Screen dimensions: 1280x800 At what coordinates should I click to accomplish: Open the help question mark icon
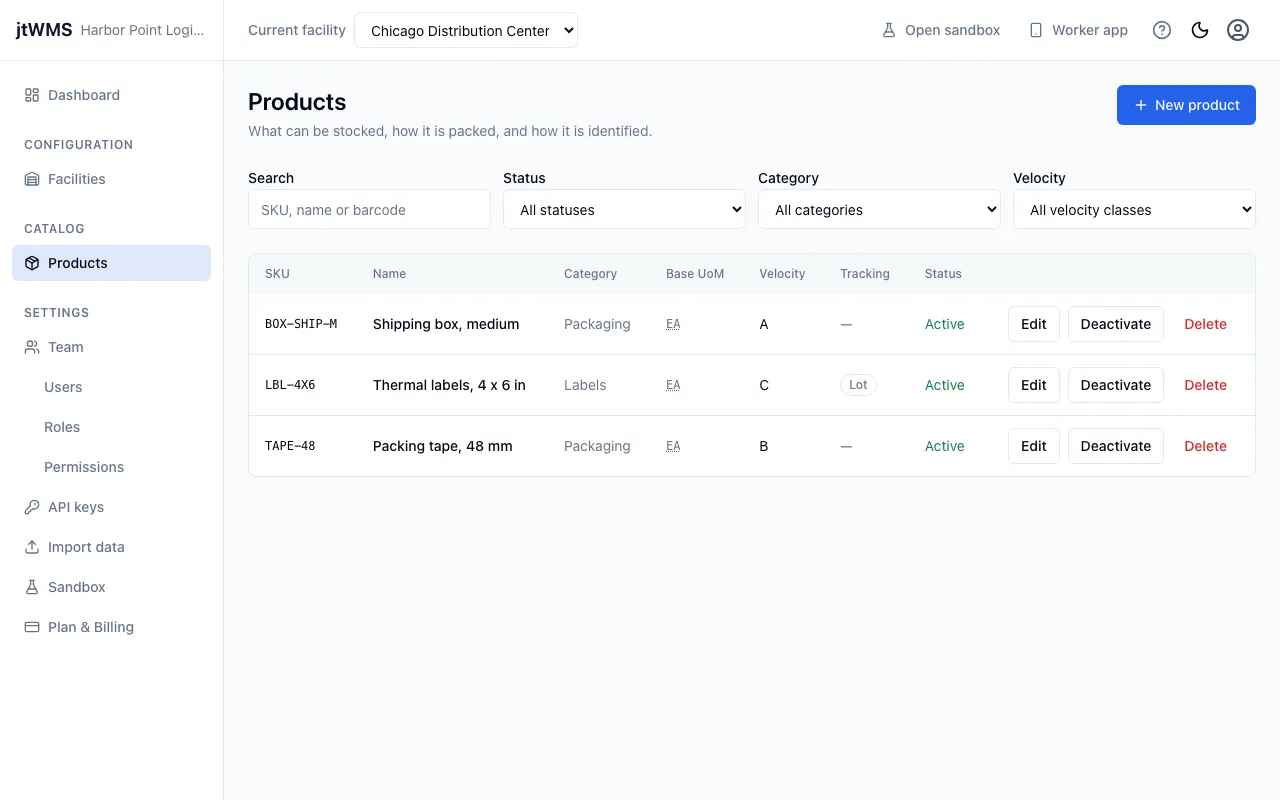click(1162, 30)
